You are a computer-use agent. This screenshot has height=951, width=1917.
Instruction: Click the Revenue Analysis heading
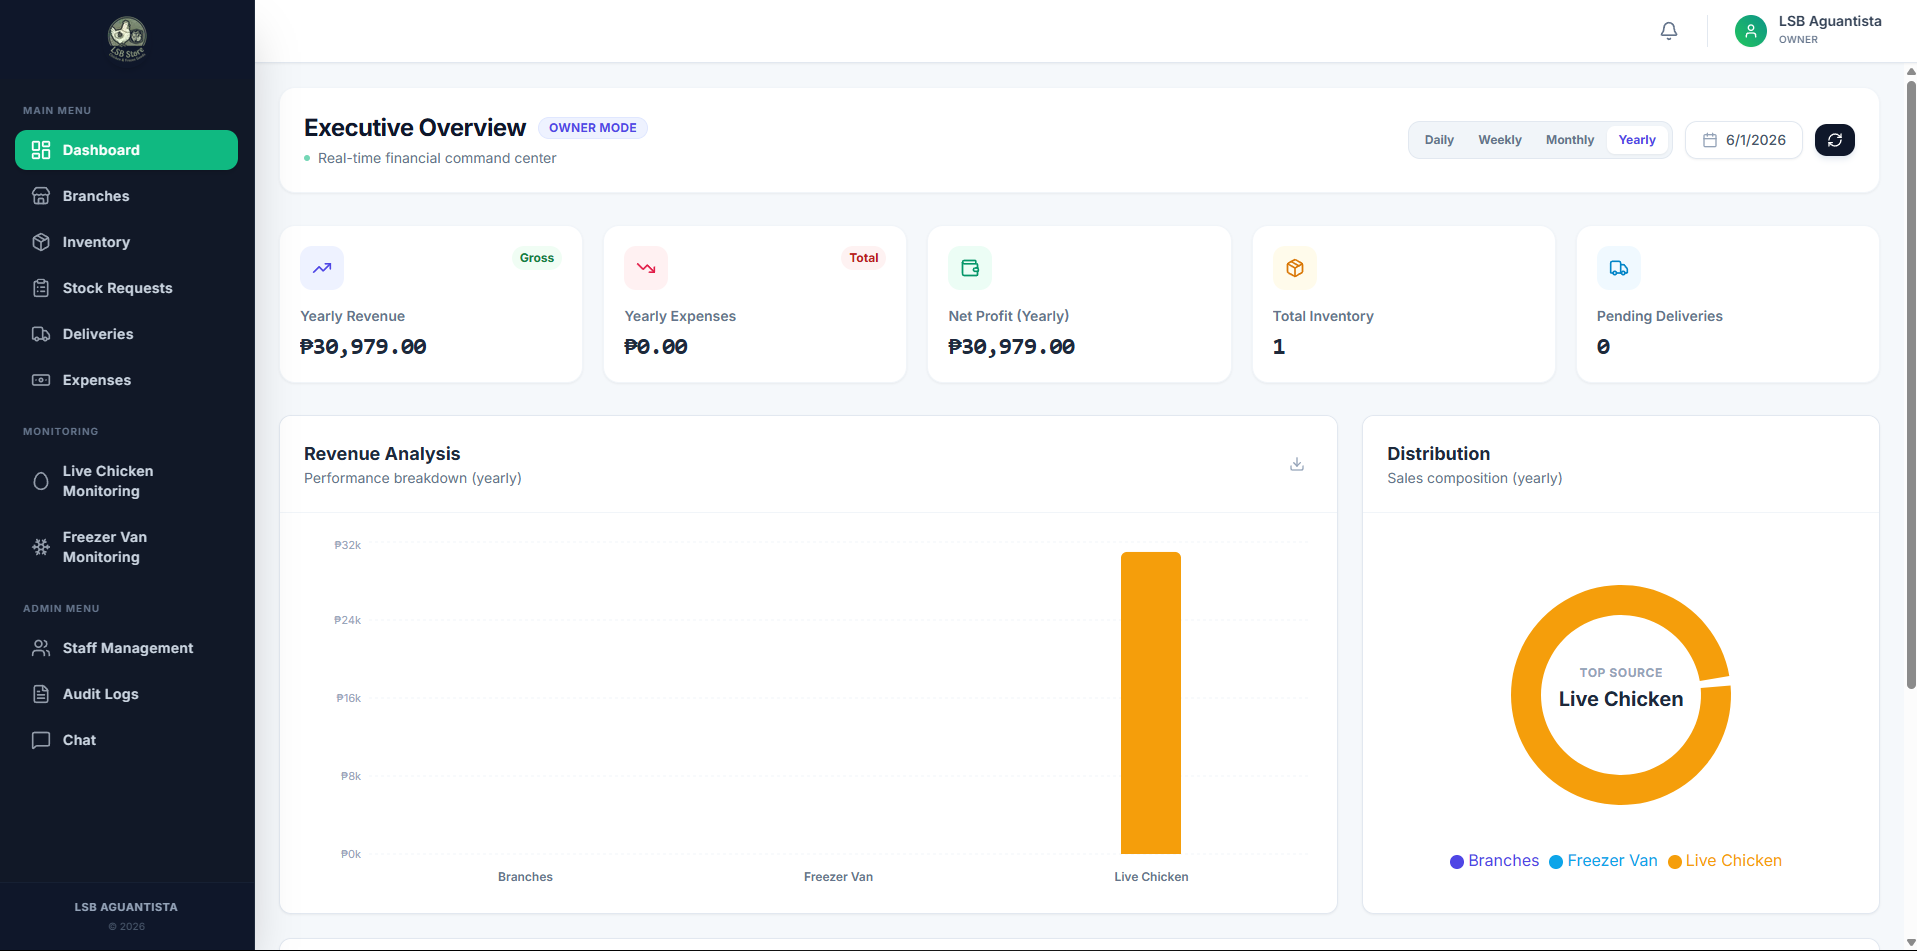coord(382,454)
